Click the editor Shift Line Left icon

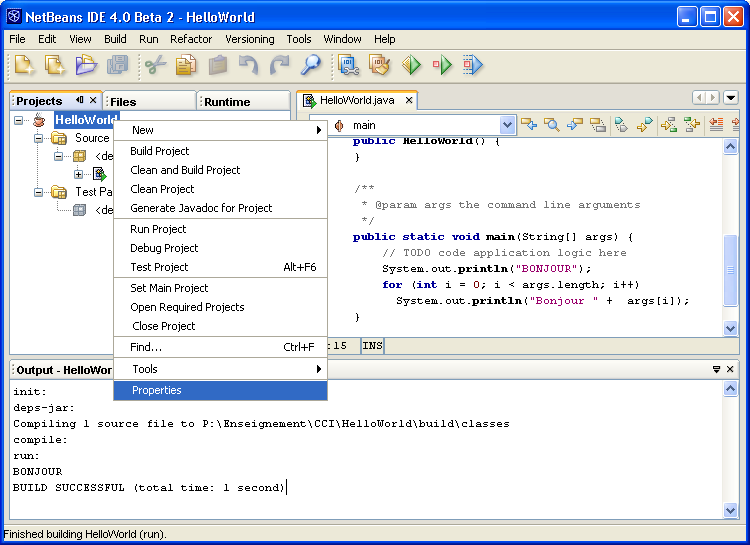[716, 125]
